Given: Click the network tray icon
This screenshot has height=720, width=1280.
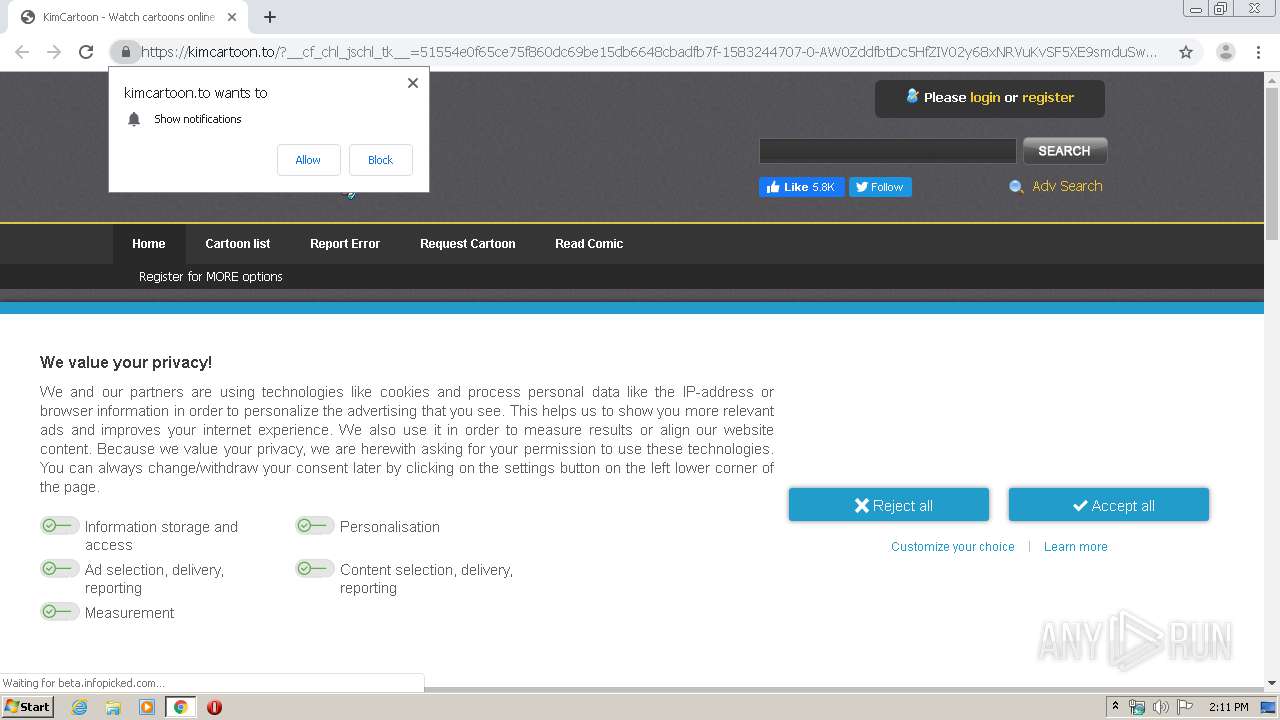Looking at the screenshot, I should click(x=1137, y=707).
